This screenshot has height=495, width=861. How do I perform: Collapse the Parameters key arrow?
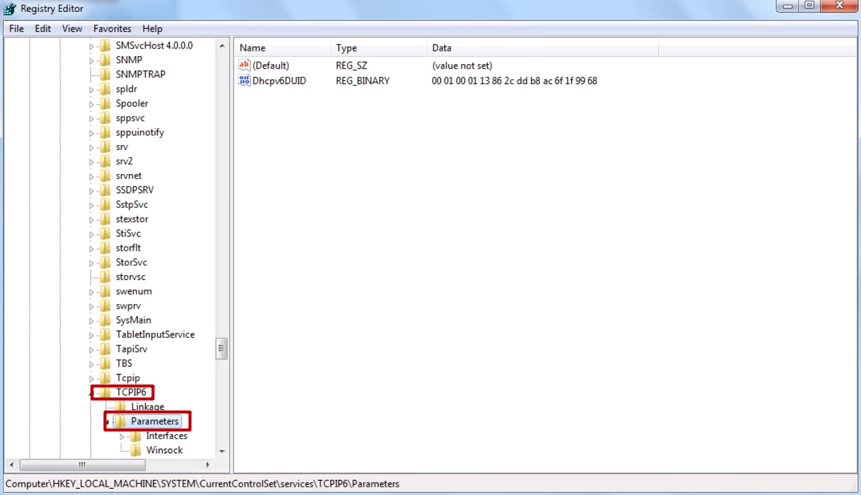[x=107, y=422]
